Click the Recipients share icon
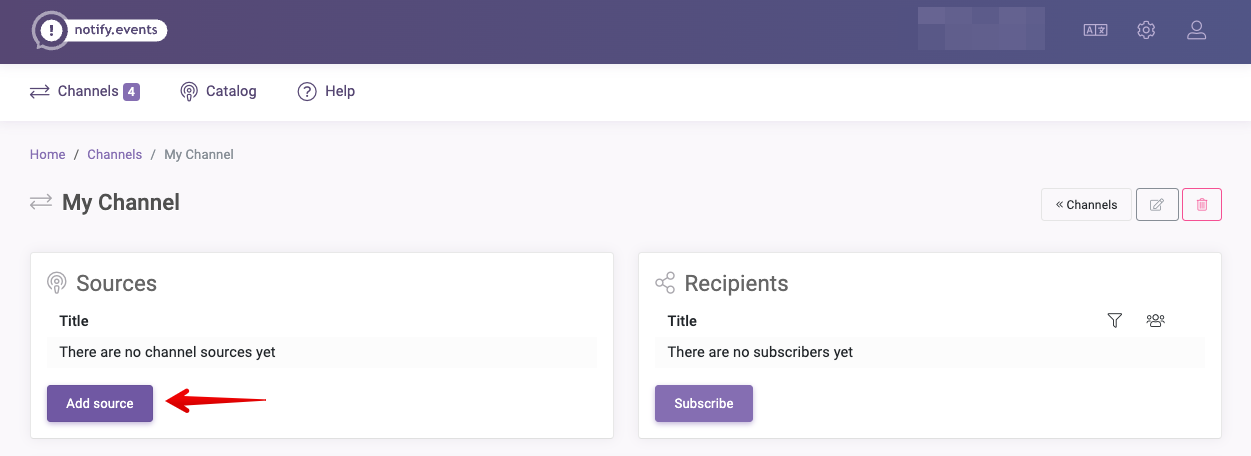This screenshot has height=456, width=1251. pos(665,283)
